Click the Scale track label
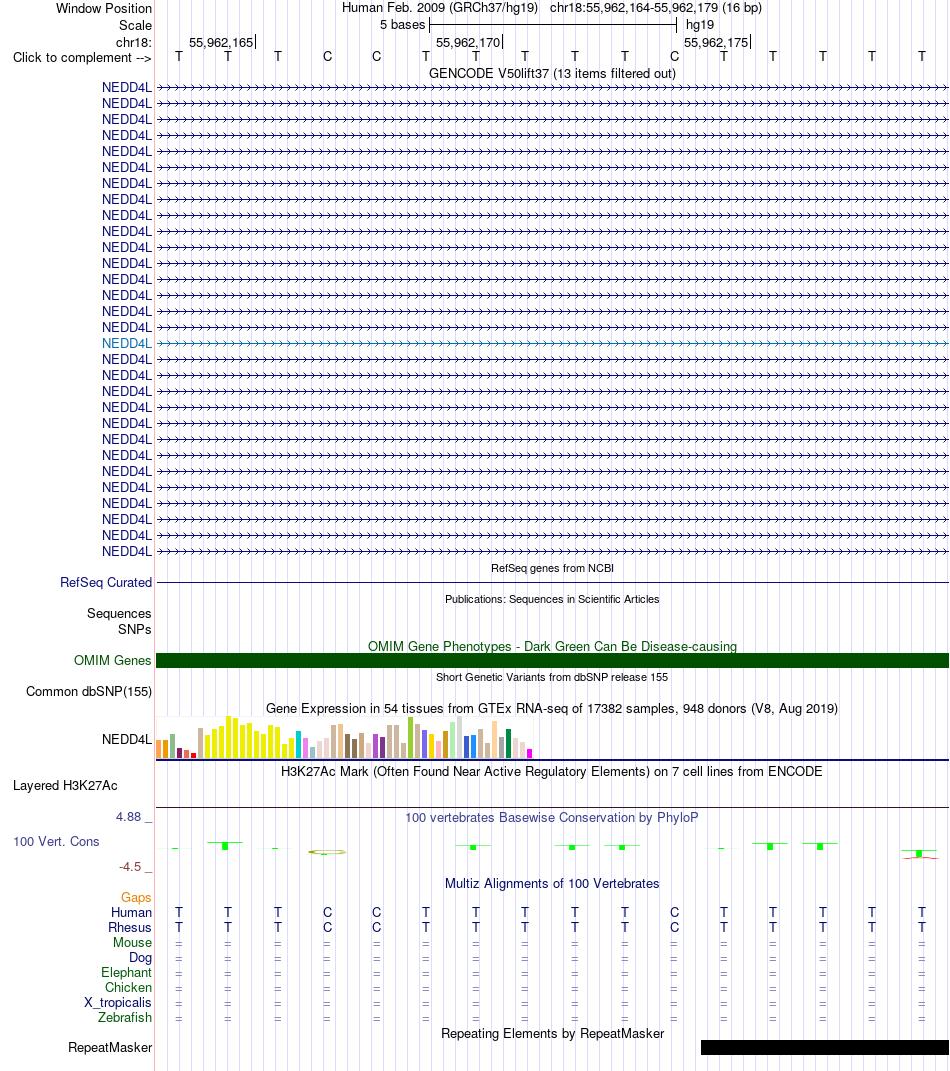Viewport: 950px width, 1071px height. (x=135, y=25)
